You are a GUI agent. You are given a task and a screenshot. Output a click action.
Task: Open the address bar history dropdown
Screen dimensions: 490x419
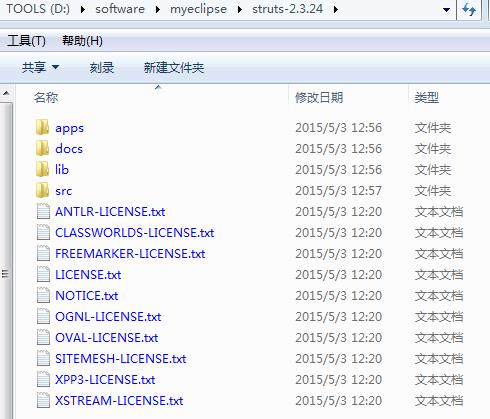[446, 10]
